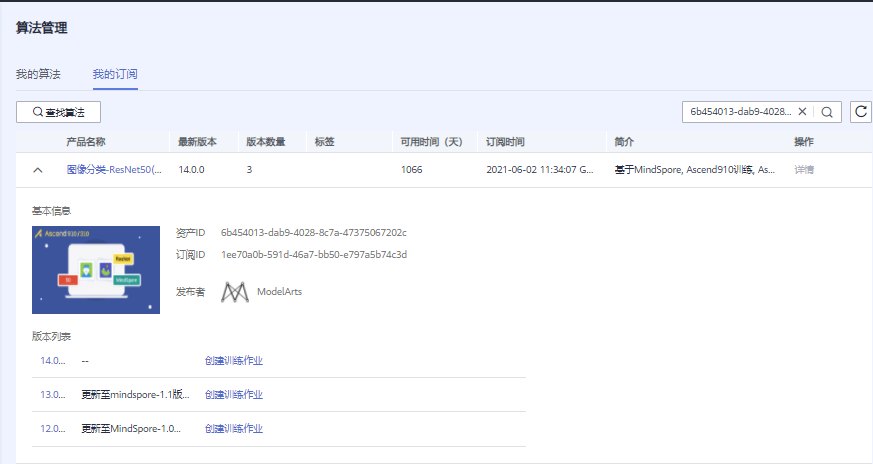Open version 14.0 in the version list
This screenshot has width=873, height=464.
[x=52, y=360]
